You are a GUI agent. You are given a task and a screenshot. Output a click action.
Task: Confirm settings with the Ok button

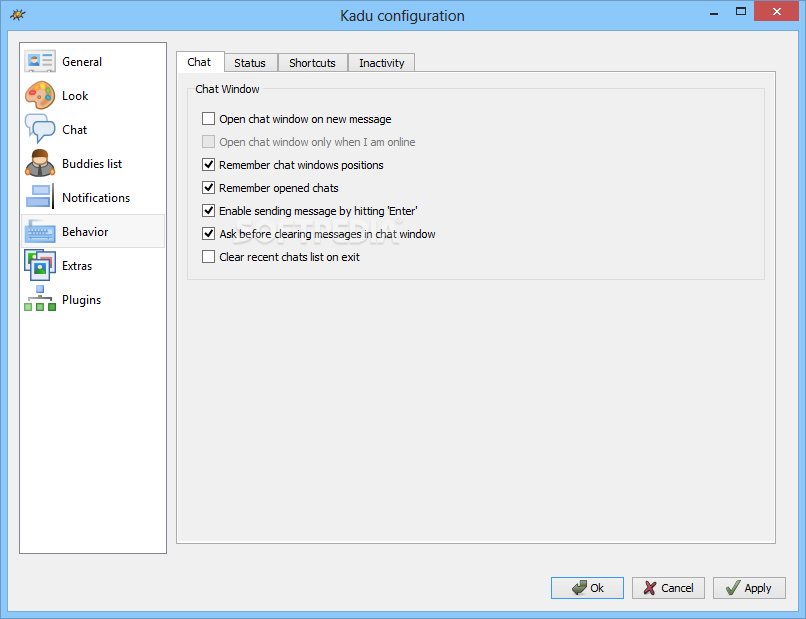coord(587,588)
